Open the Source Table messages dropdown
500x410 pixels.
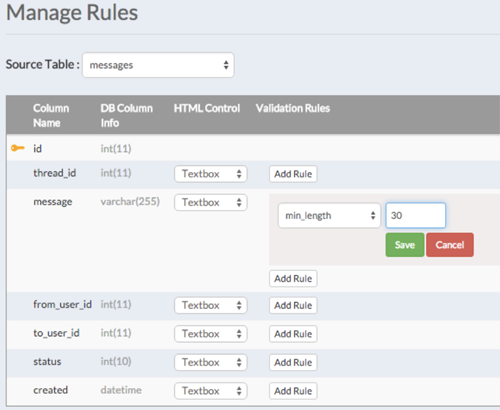click(x=158, y=65)
